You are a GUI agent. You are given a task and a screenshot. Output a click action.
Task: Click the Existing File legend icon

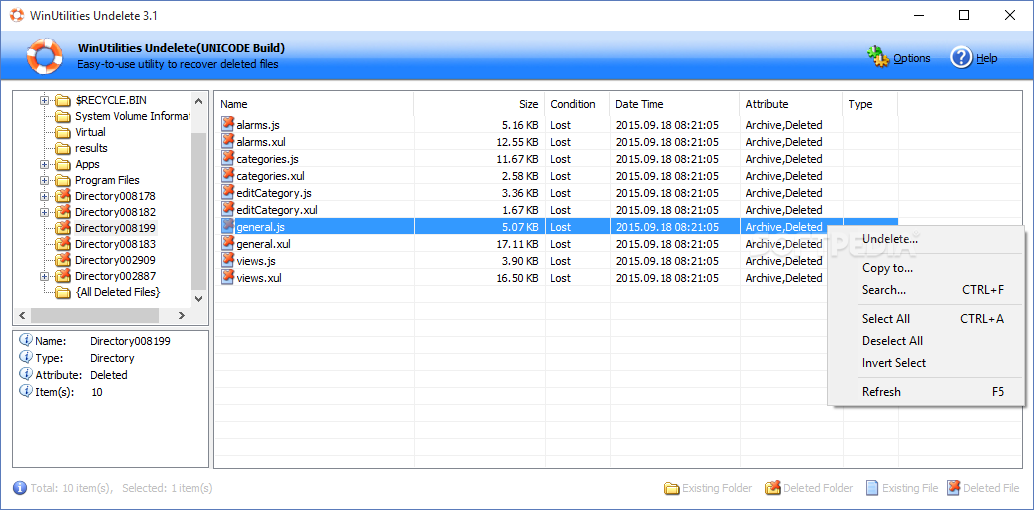click(872, 488)
